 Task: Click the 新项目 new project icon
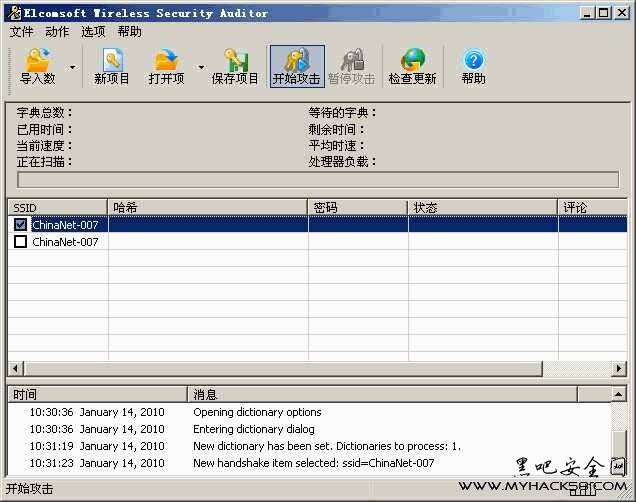tap(112, 65)
